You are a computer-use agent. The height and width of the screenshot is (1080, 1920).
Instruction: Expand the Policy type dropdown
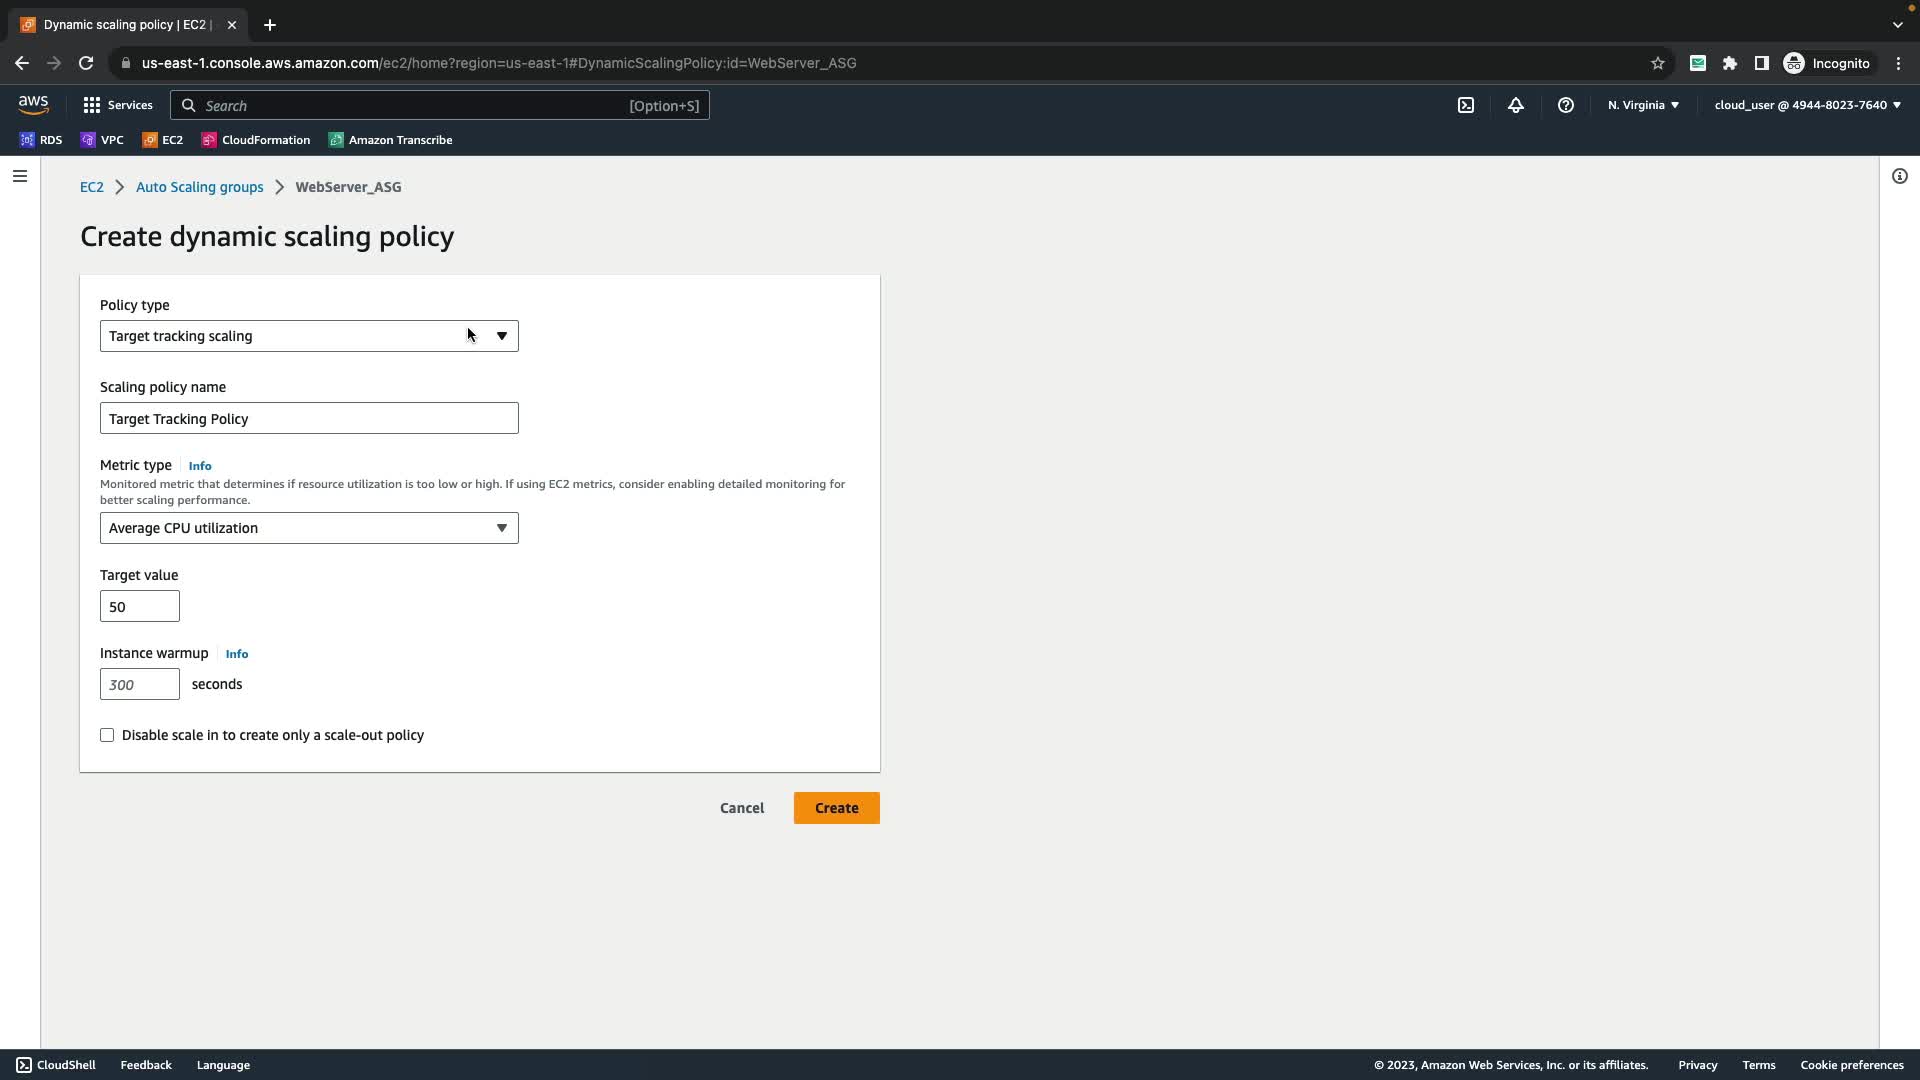pos(309,336)
